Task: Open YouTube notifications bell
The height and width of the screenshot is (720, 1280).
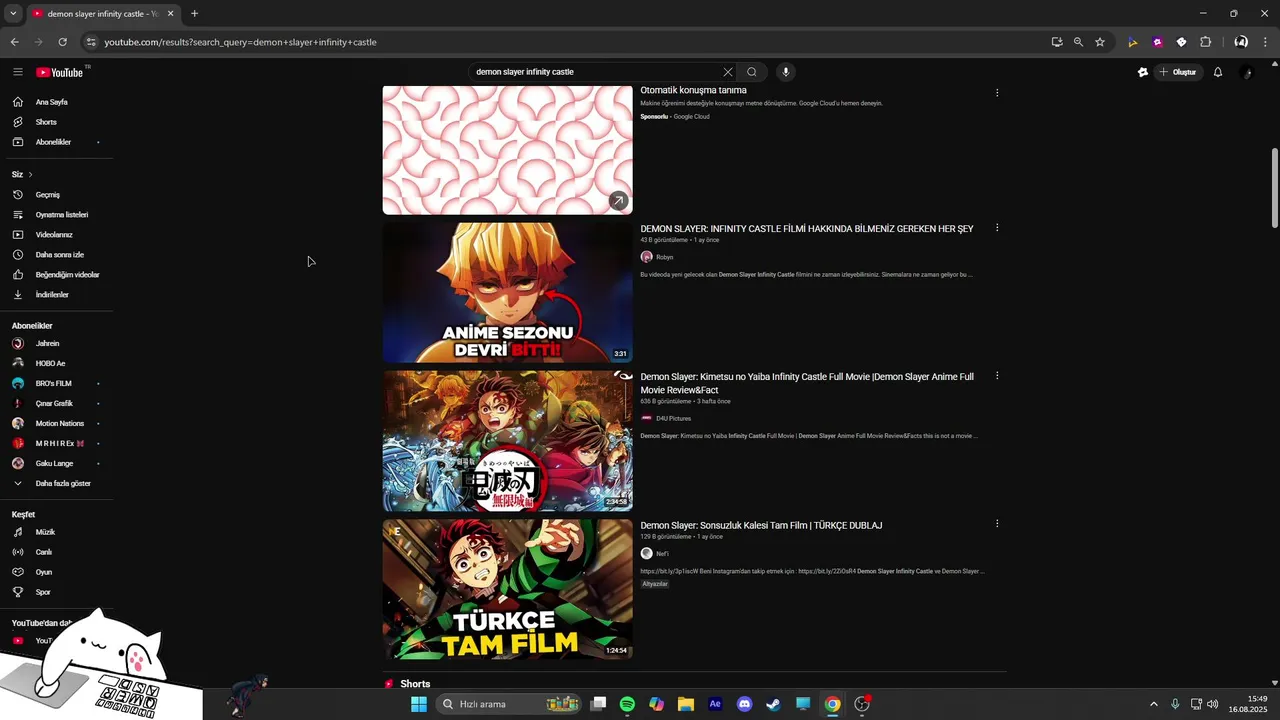Action: (x=1218, y=72)
